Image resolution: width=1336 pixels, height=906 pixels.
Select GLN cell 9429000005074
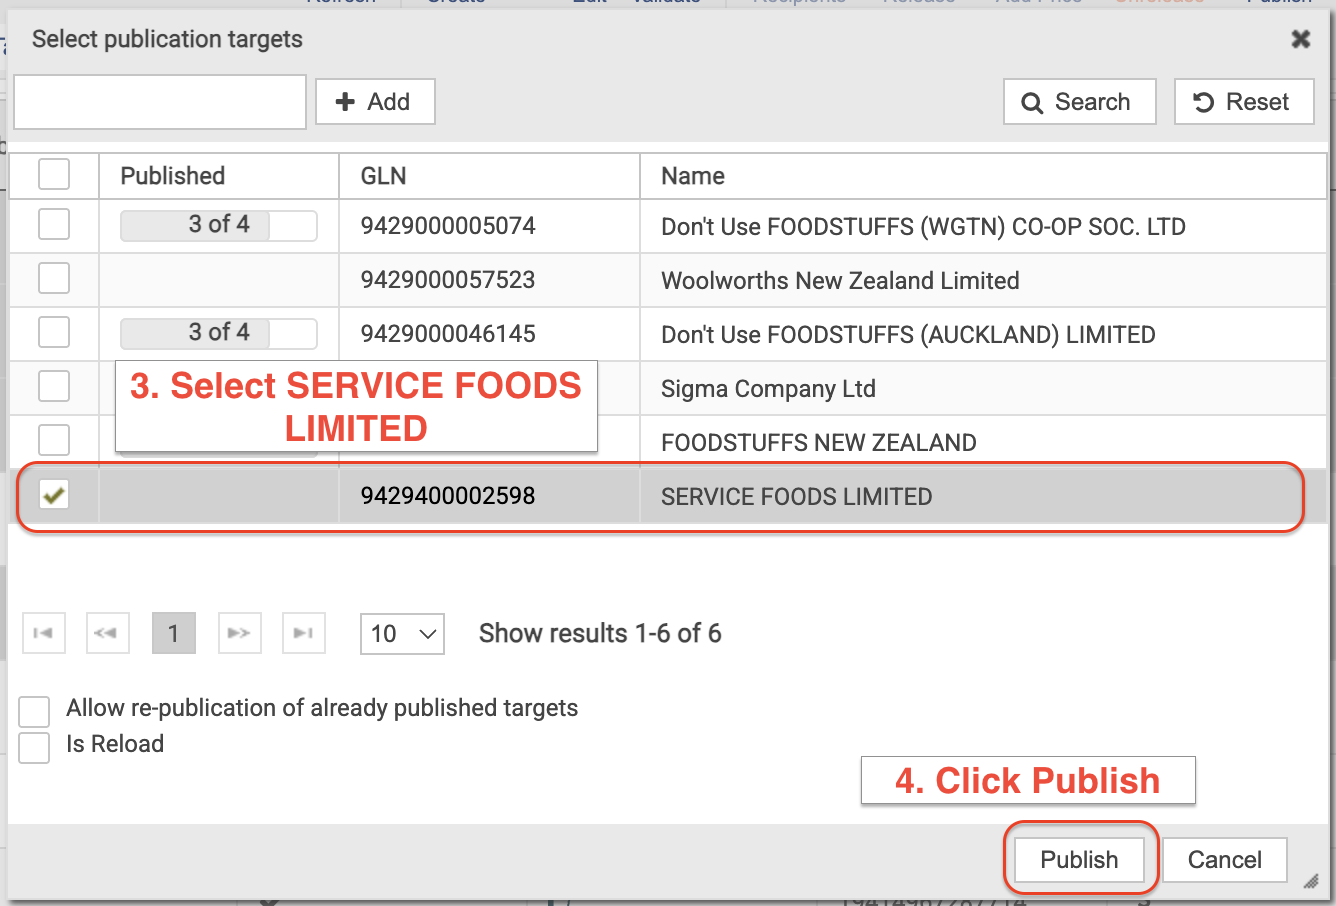448,226
